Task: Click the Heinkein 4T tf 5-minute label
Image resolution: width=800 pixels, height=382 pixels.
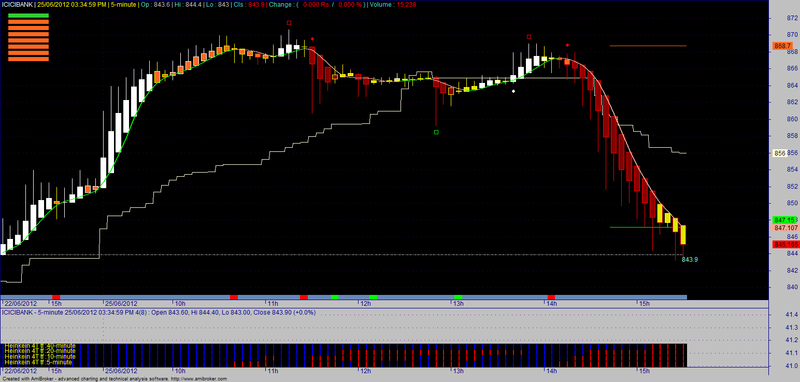Action: pyautogui.click(x=38, y=362)
